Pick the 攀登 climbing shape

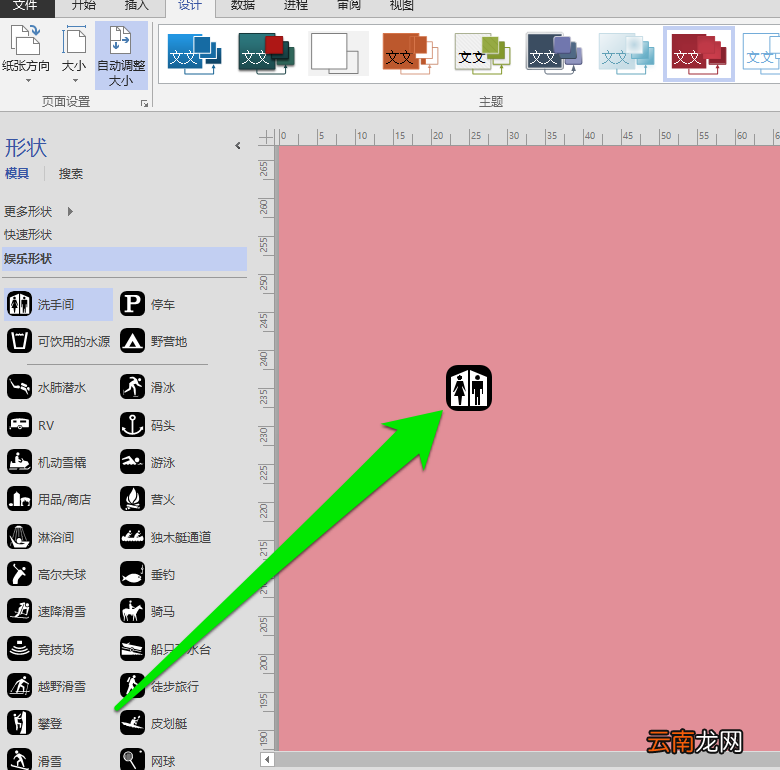35,723
